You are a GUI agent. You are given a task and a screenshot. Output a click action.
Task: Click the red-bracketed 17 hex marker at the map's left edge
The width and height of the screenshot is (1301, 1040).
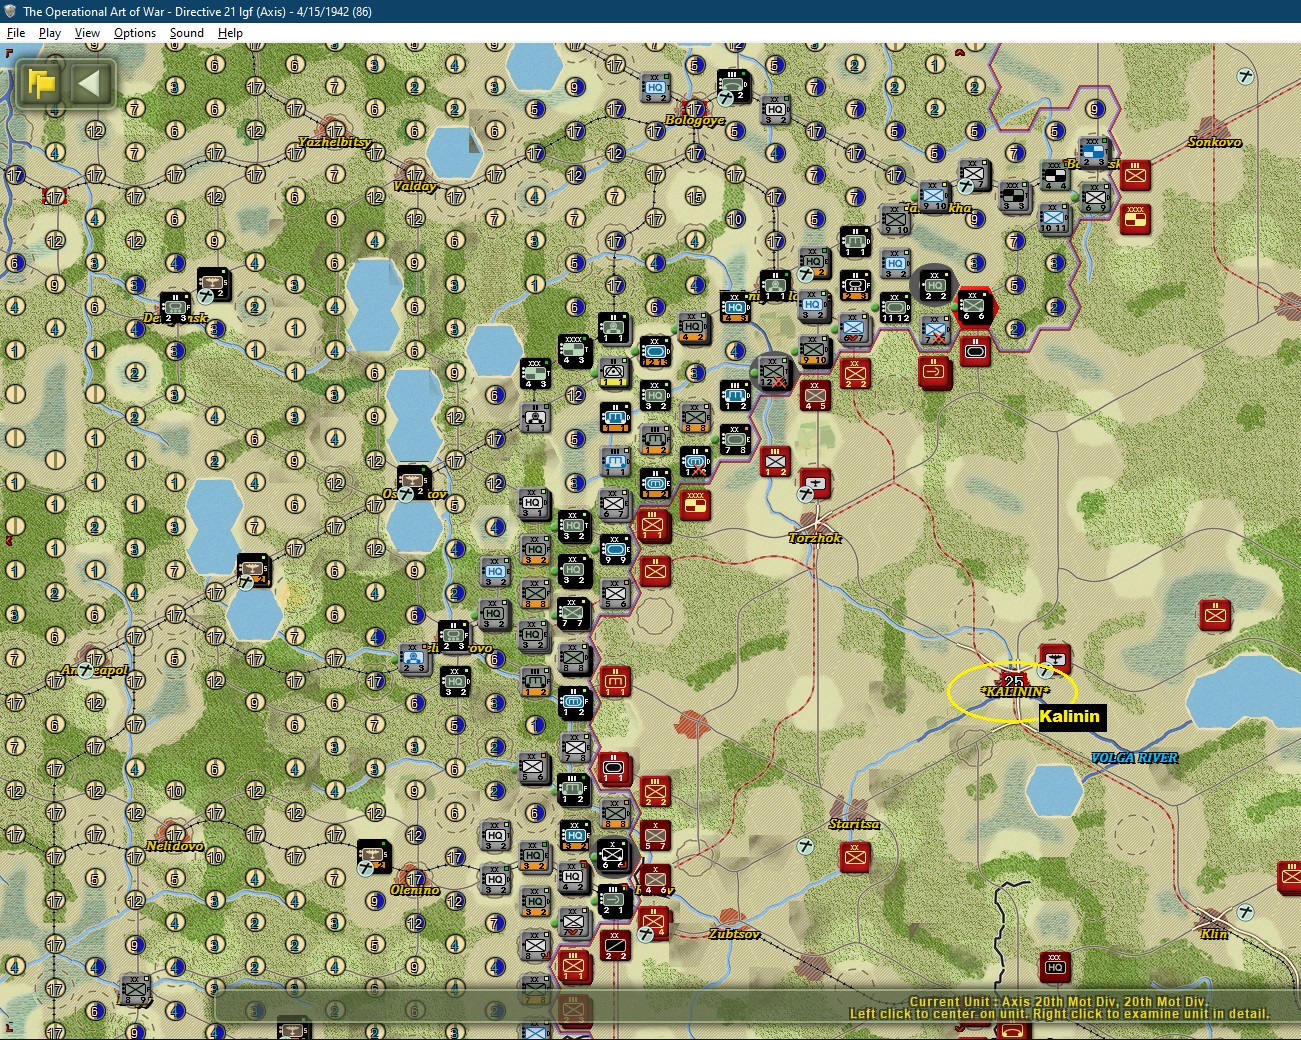(55, 197)
